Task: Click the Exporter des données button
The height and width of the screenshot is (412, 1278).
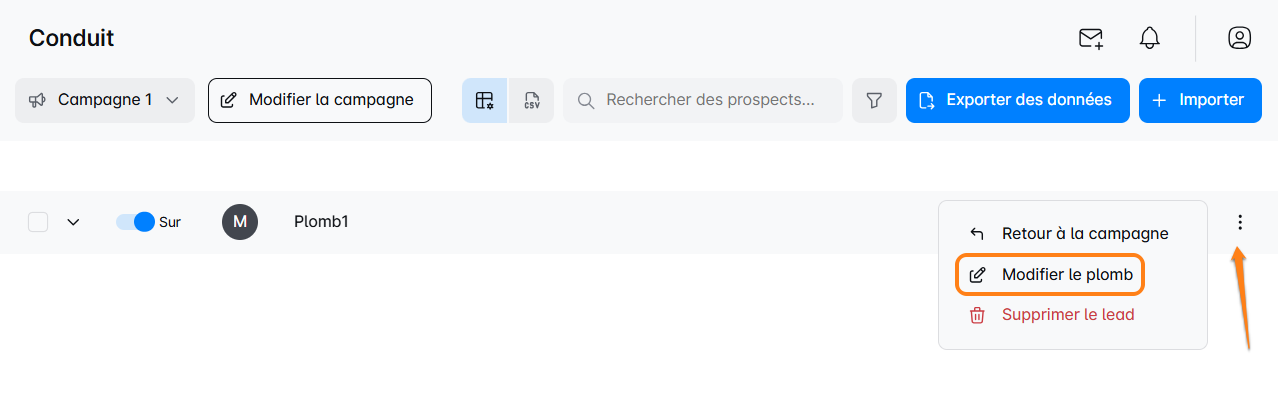Action: (1018, 100)
